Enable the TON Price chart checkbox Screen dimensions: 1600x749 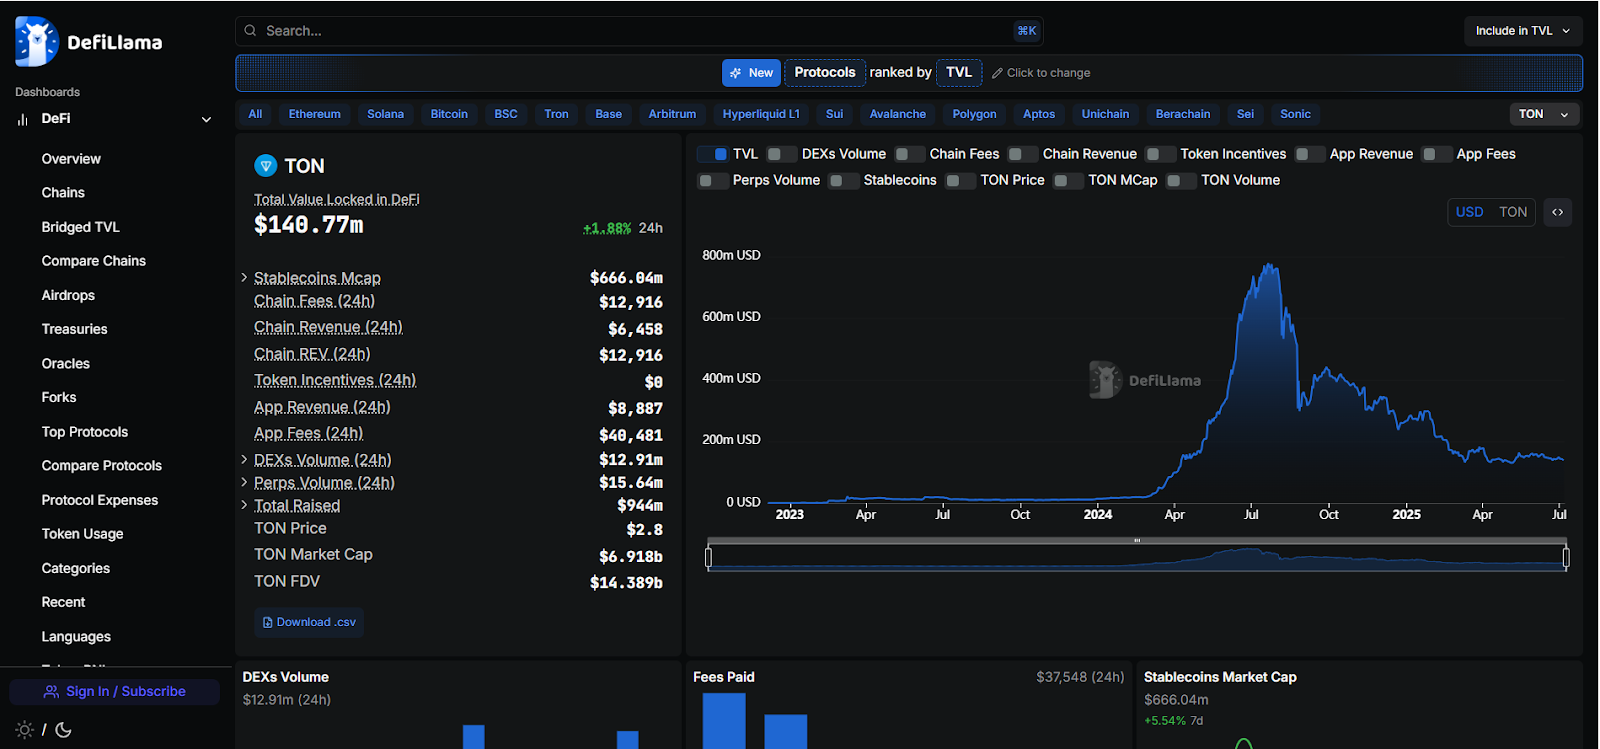[961, 181]
